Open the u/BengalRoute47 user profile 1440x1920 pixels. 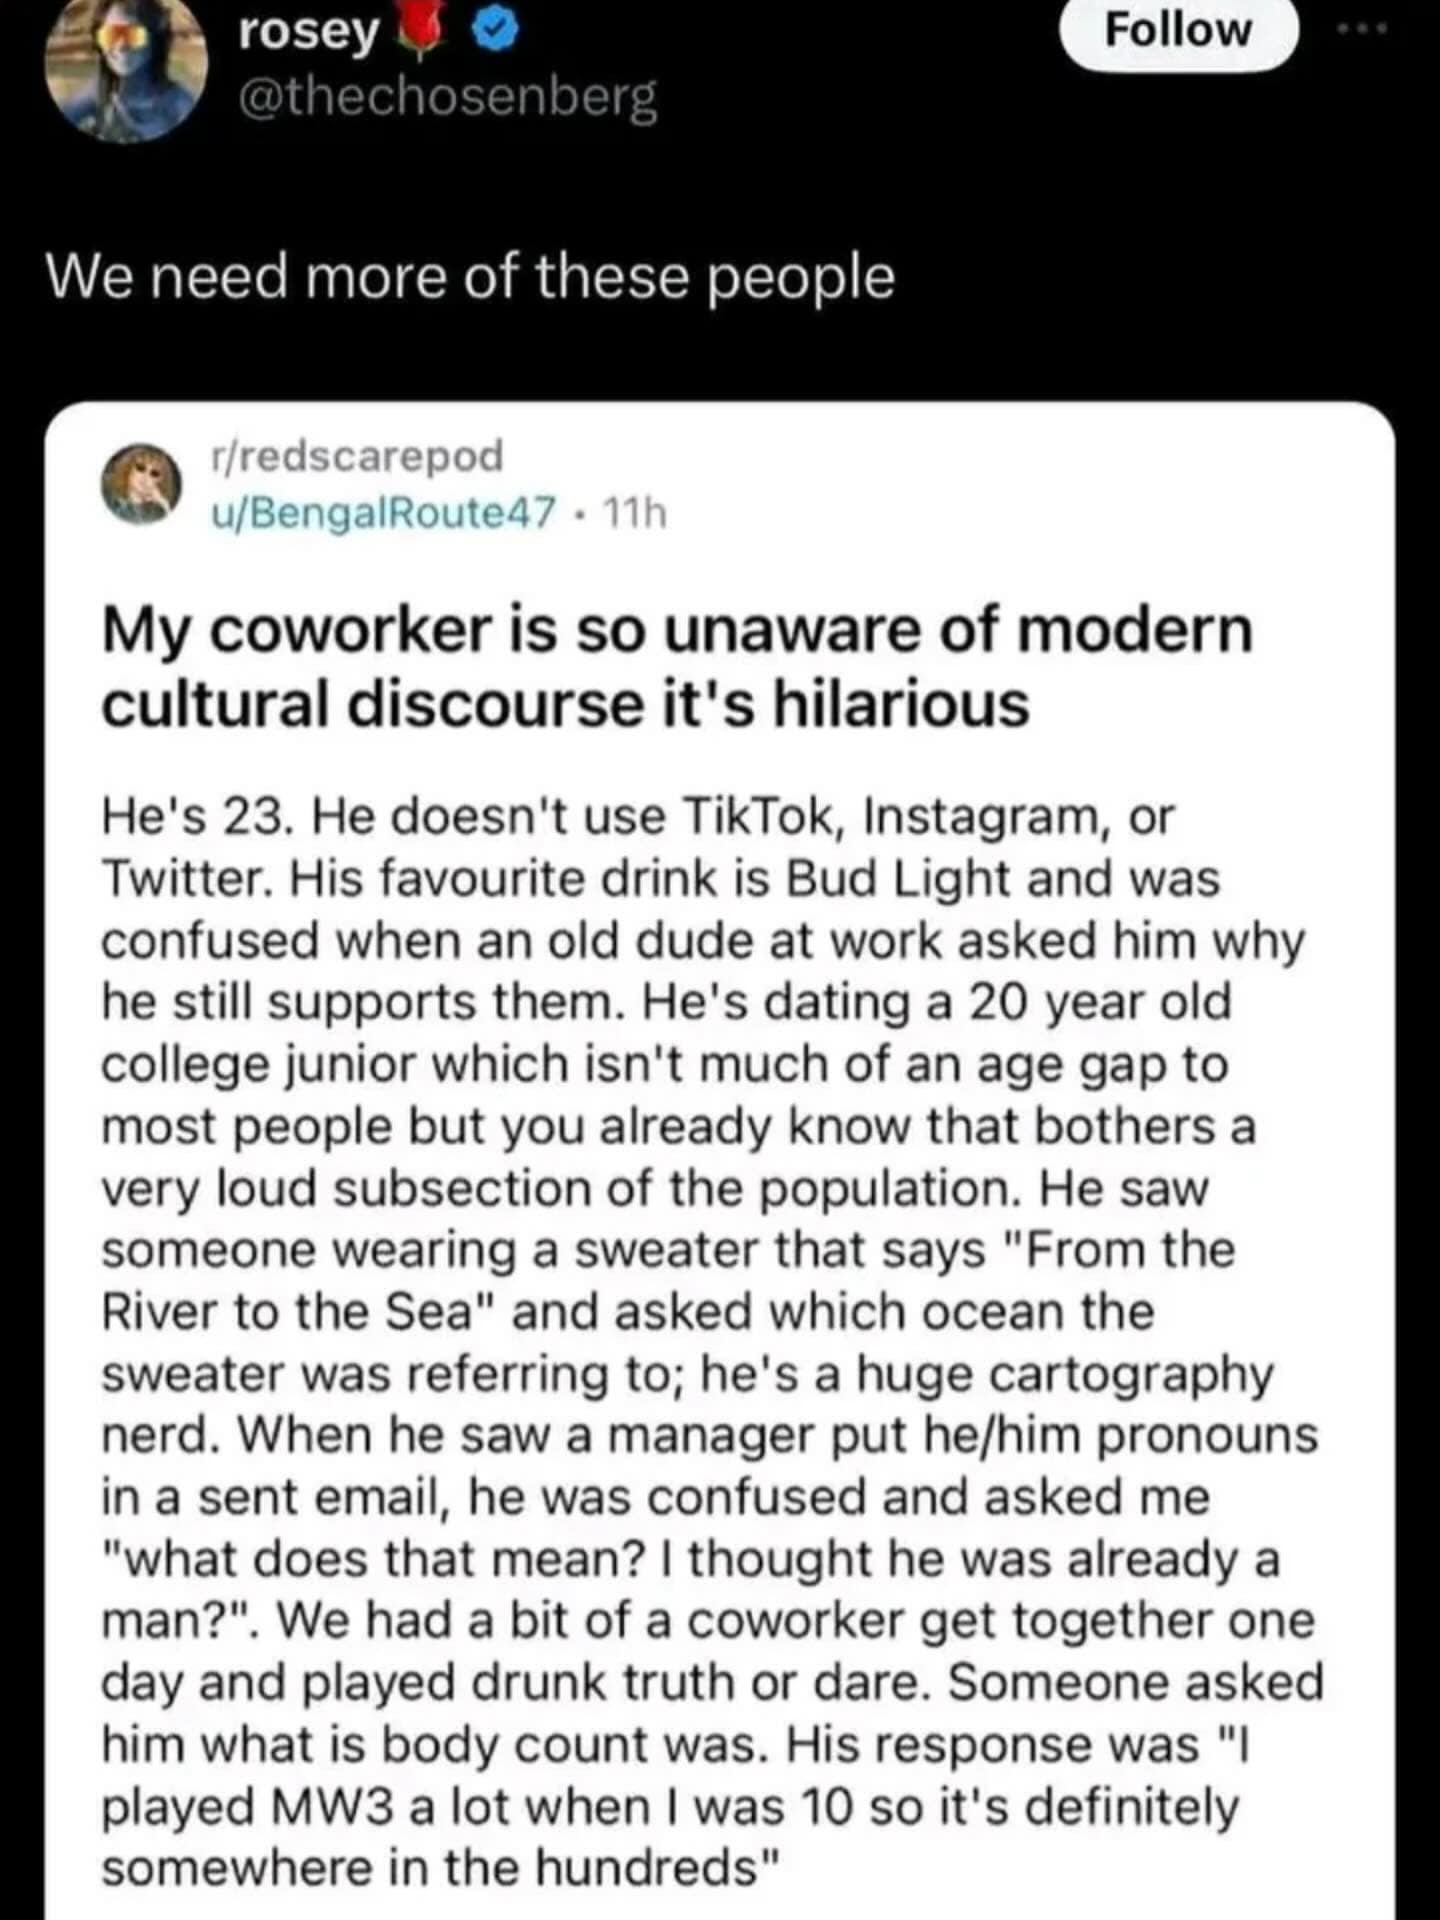(382, 513)
